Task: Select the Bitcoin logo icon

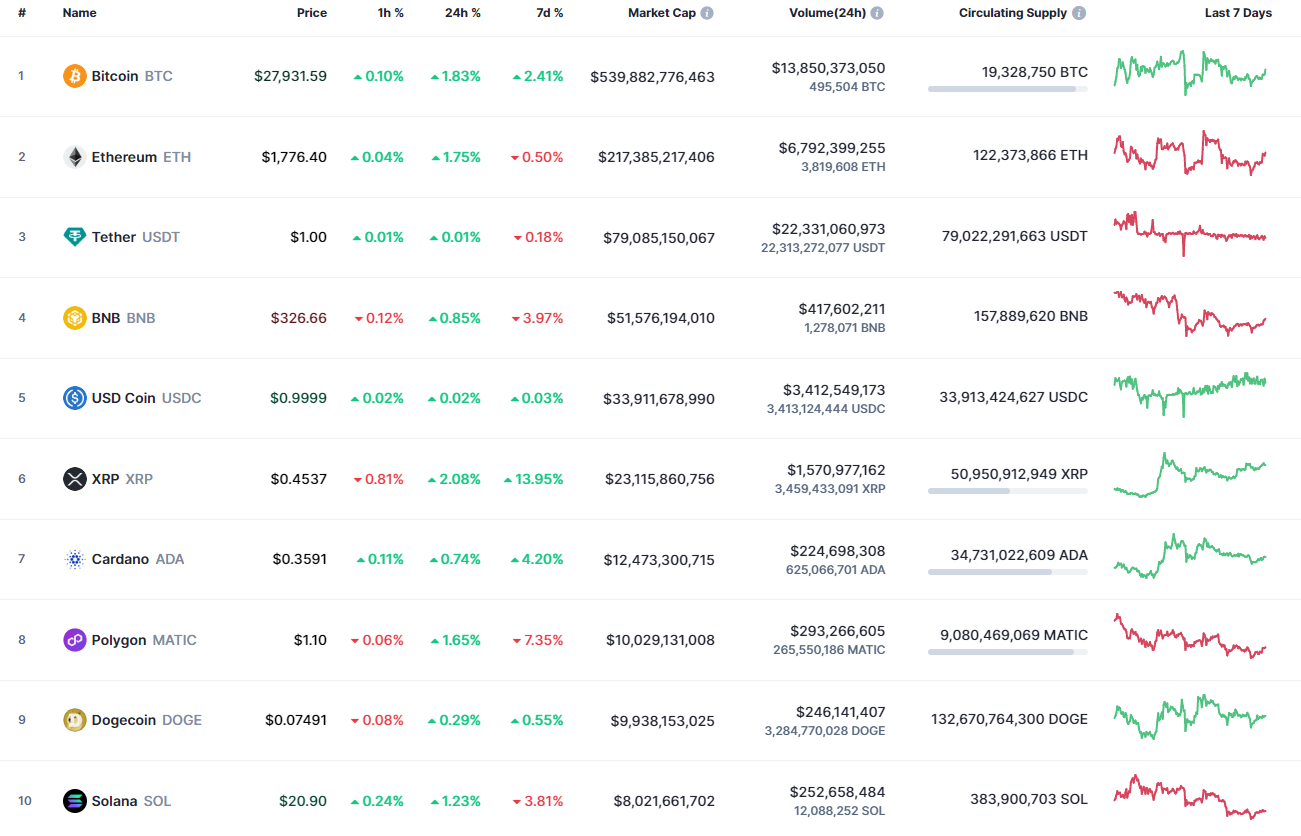Action: tap(73, 75)
